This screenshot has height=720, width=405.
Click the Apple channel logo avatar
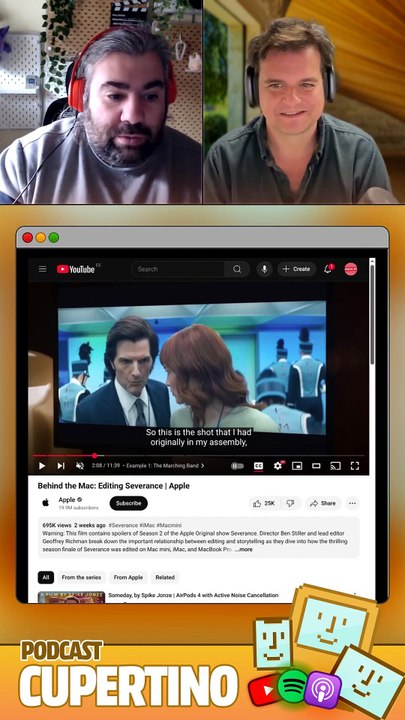click(x=45, y=503)
